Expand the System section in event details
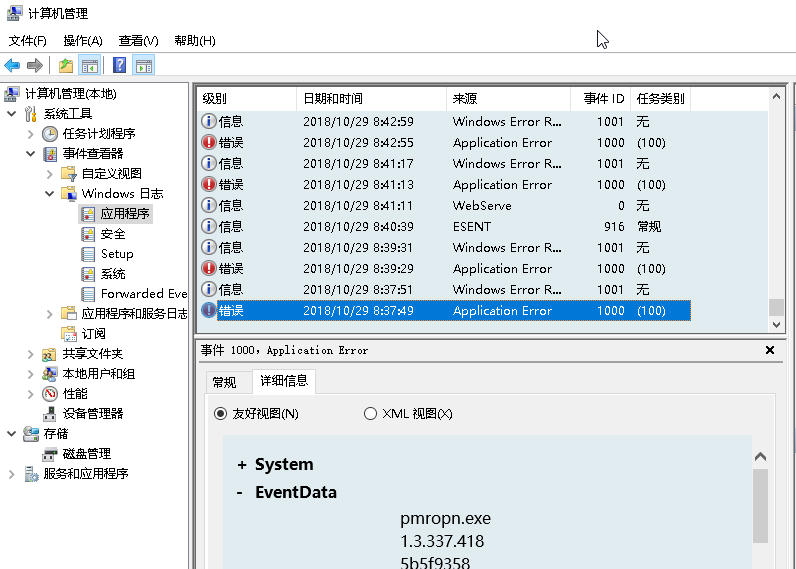This screenshot has width=796, height=569. (242, 464)
